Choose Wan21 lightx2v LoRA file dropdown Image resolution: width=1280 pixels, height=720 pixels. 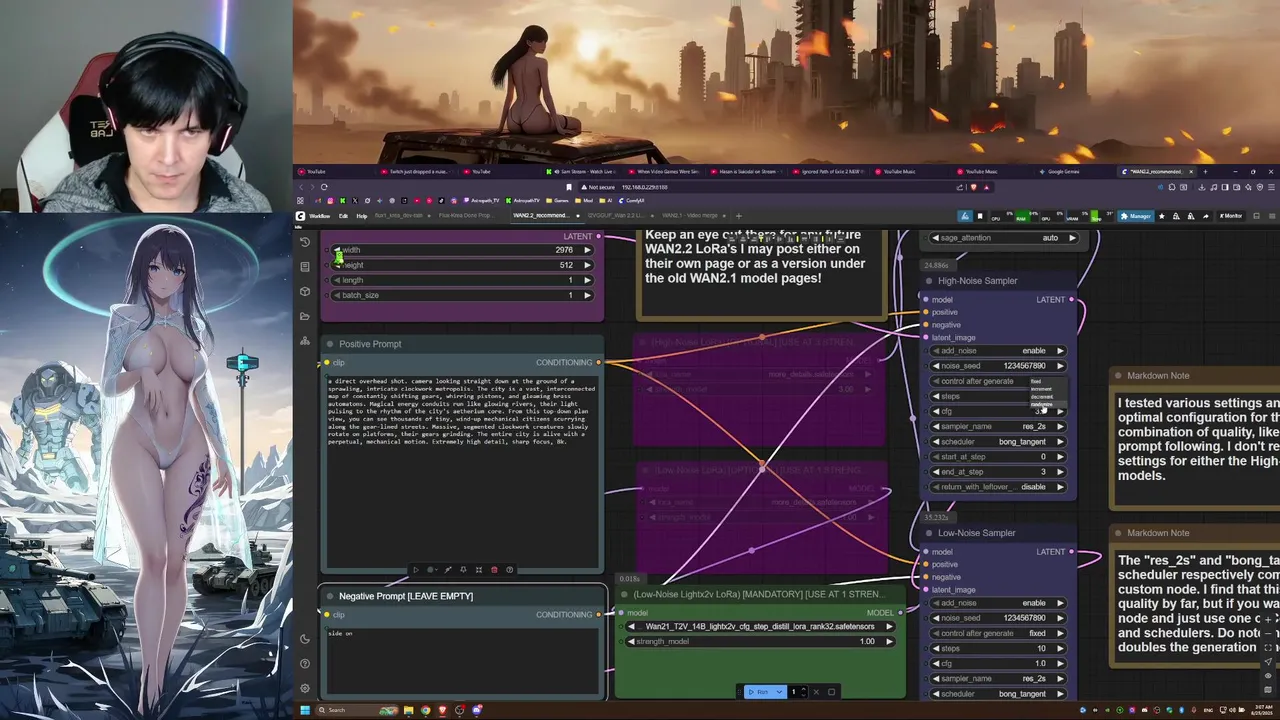pyautogui.click(x=760, y=626)
